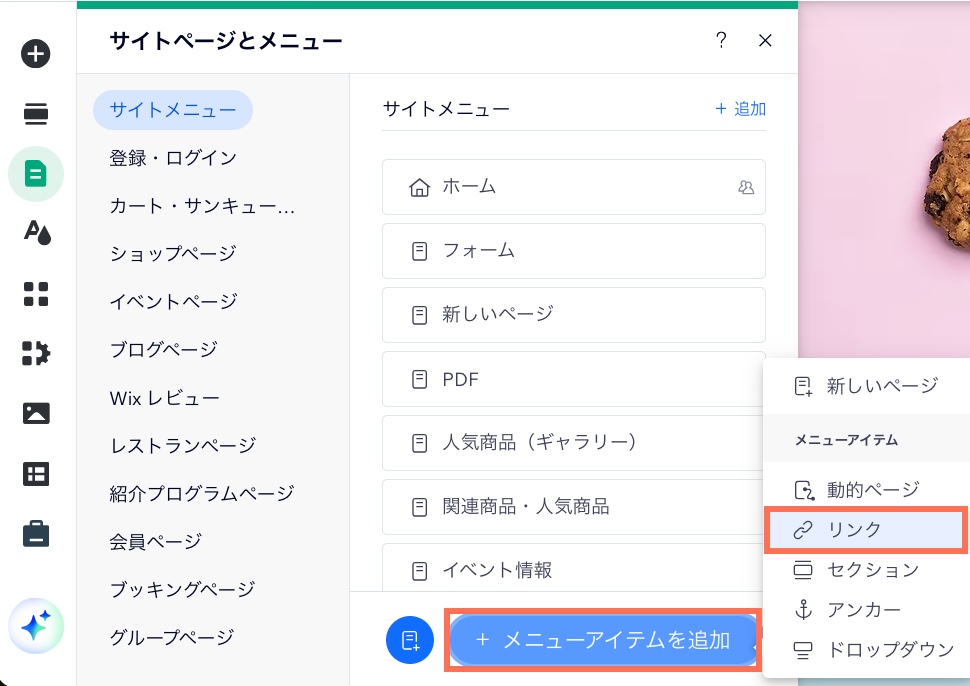The height and width of the screenshot is (686, 970).
Task: Select the Pages and Menu icon
Action: click(x=36, y=174)
